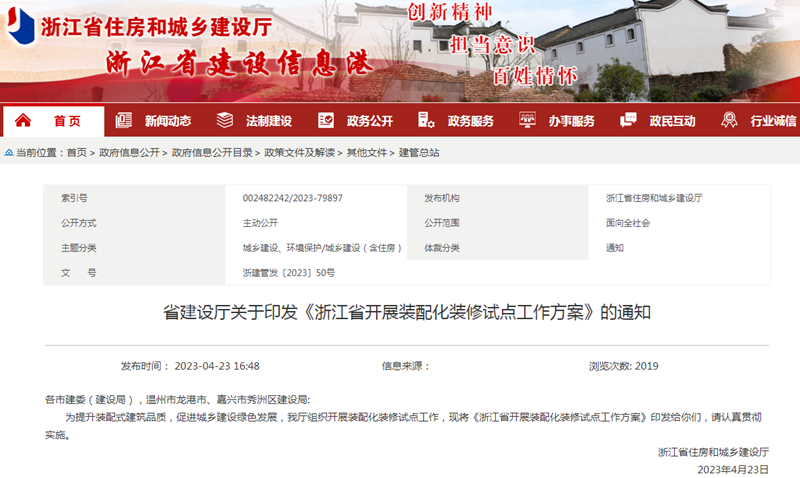Click the article headline about 装配化装修试点工作方案

click(407, 312)
